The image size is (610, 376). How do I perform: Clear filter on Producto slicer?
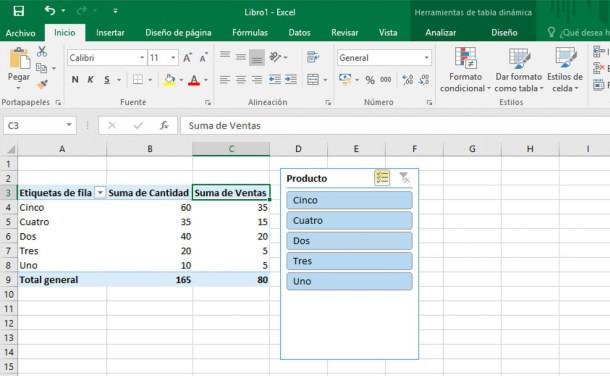tap(405, 178)
